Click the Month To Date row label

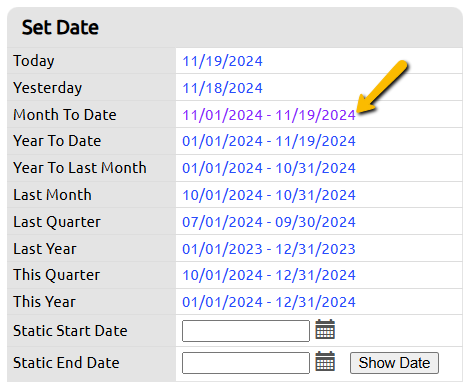(65, 115)
